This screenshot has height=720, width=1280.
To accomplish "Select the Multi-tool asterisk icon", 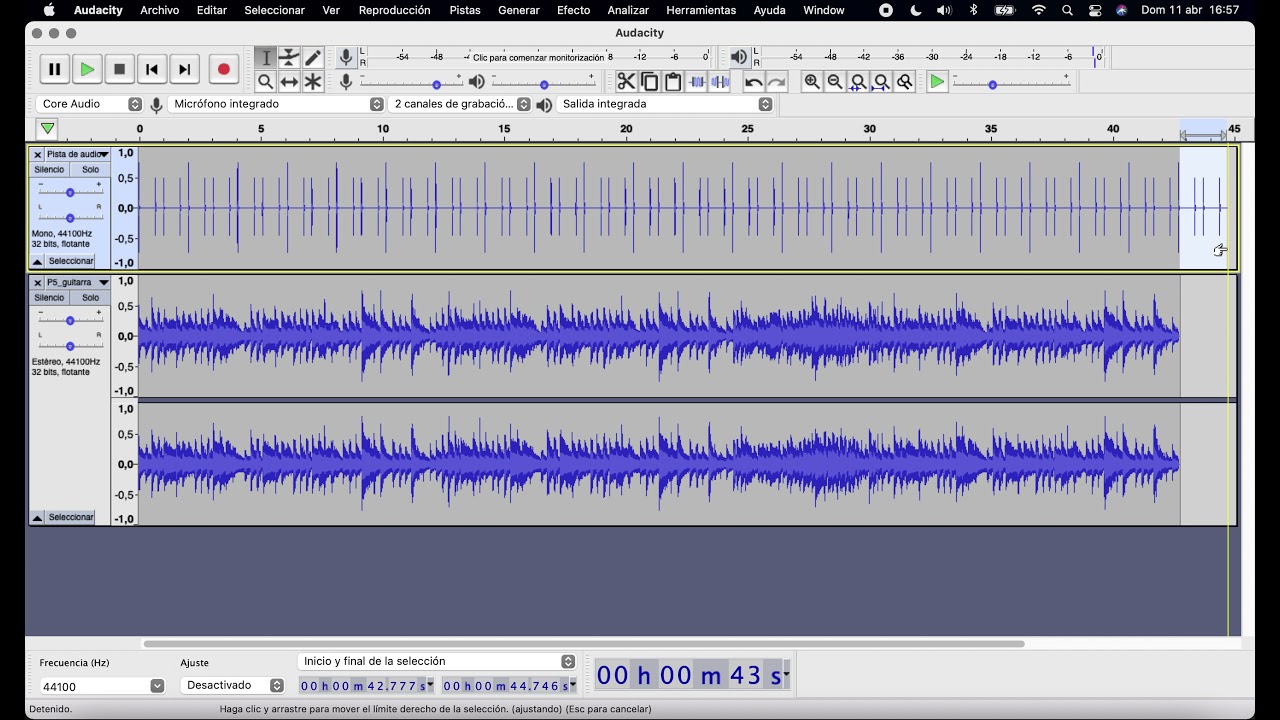I will click(313, 82).
